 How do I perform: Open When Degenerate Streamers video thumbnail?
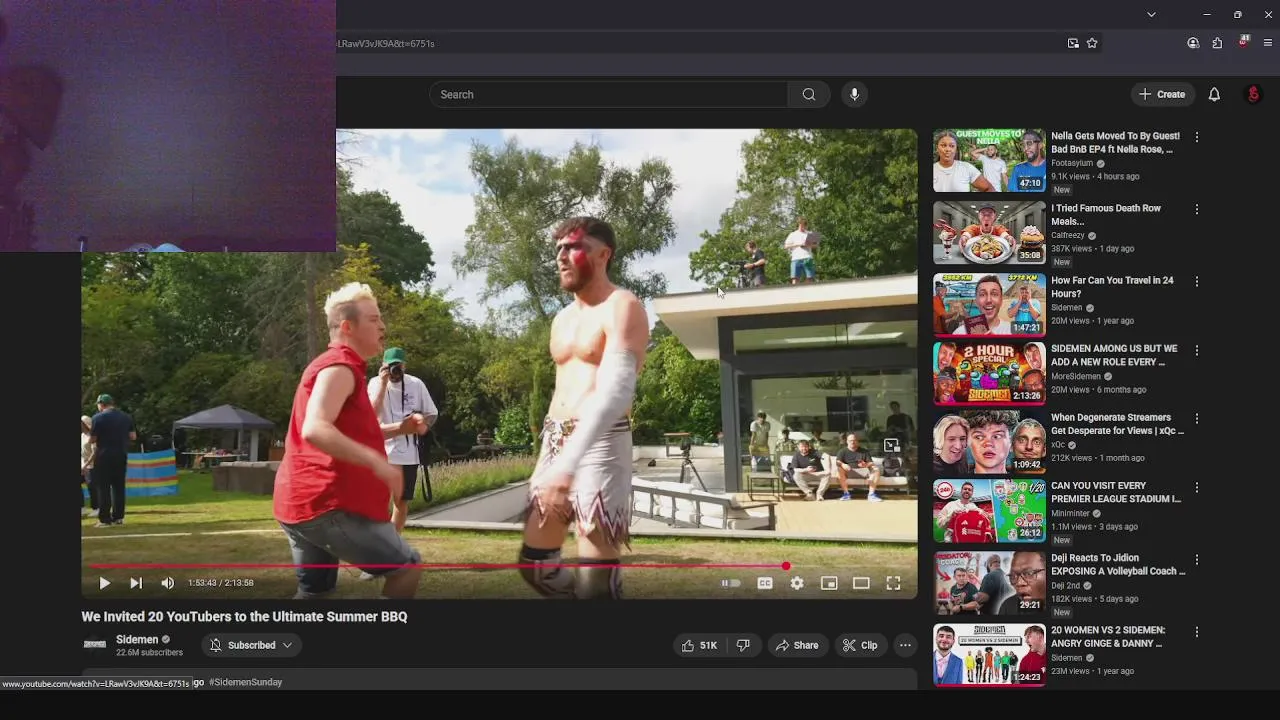989,442
